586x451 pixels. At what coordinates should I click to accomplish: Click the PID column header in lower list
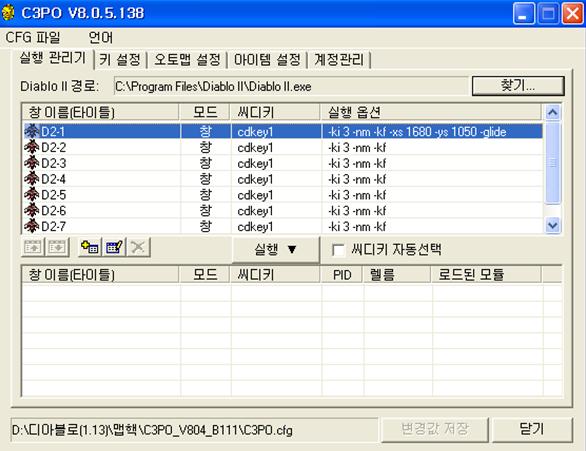pyautogui.click(x=342, y=275)
